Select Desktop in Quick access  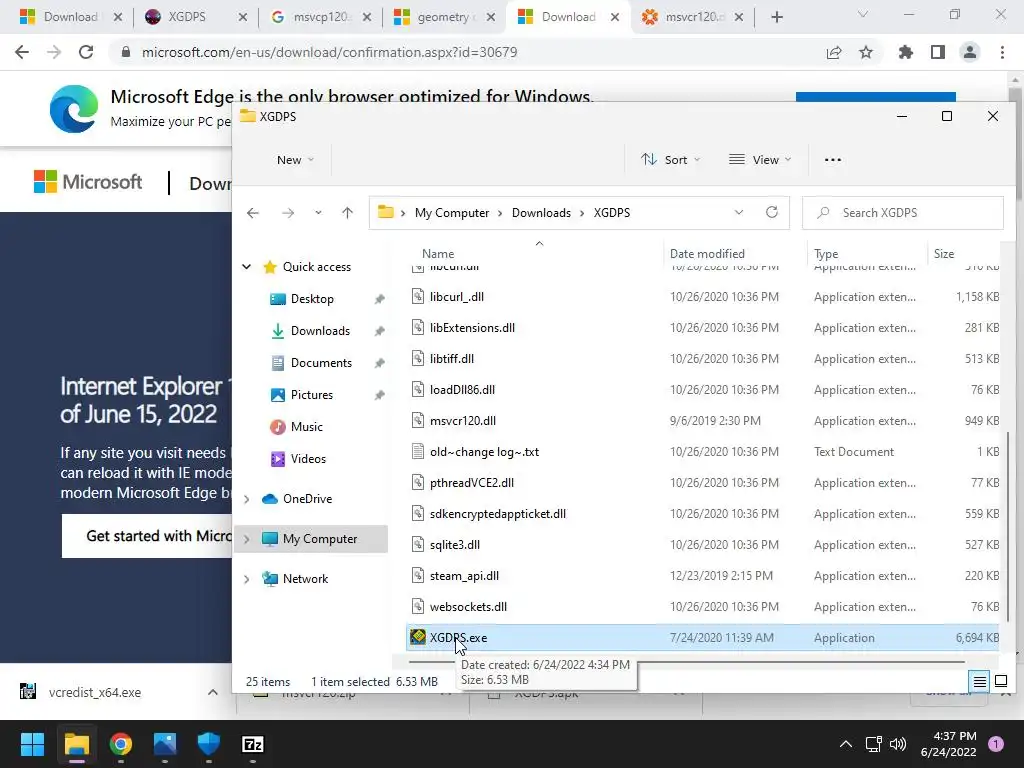[x=312, y=299]
